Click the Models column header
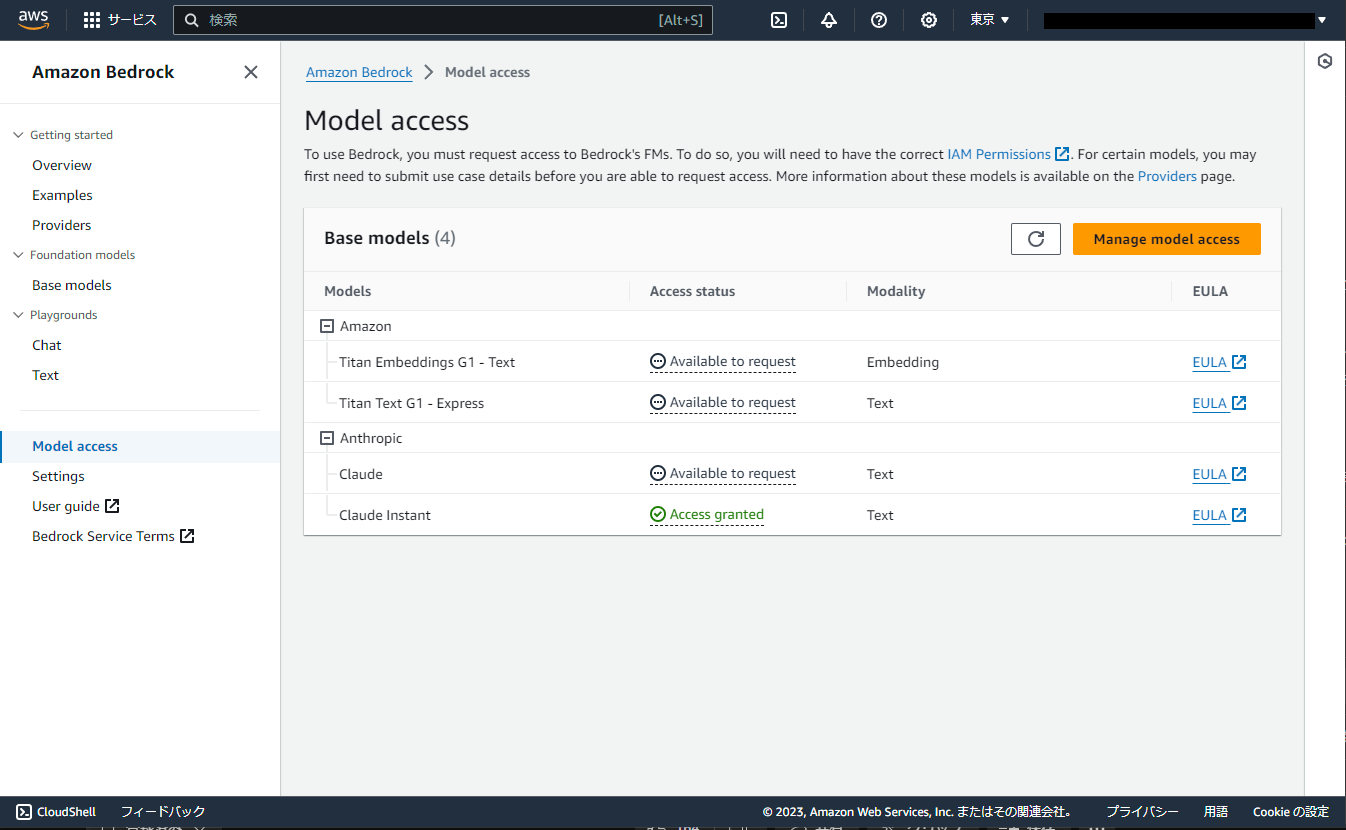Viewport: 1346px width, 830px height. point(348,291)
